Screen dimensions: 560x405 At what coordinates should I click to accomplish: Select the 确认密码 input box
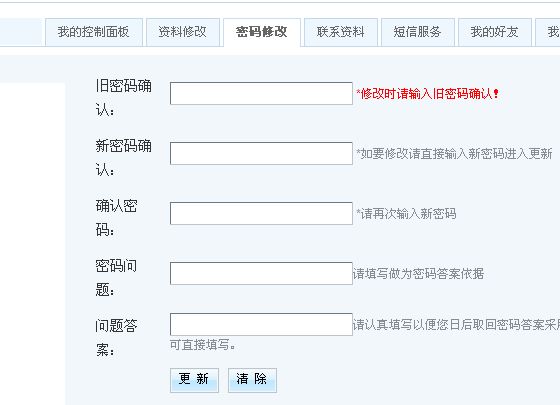click(x=261, y=214)
